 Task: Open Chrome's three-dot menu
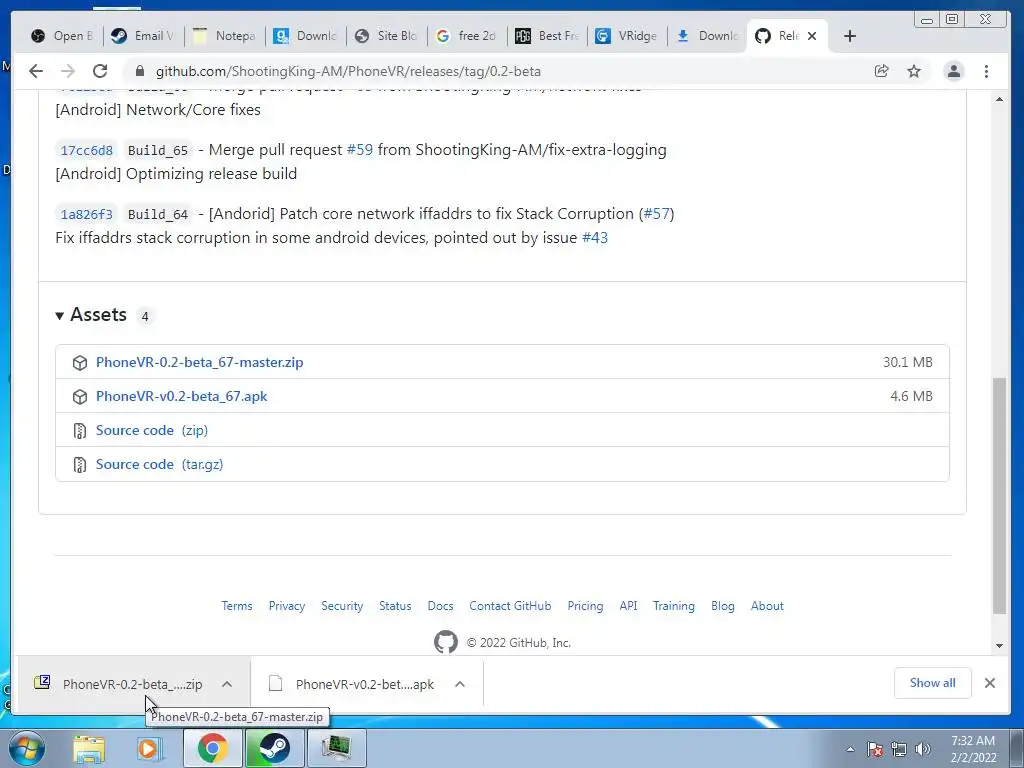[986, 71]
